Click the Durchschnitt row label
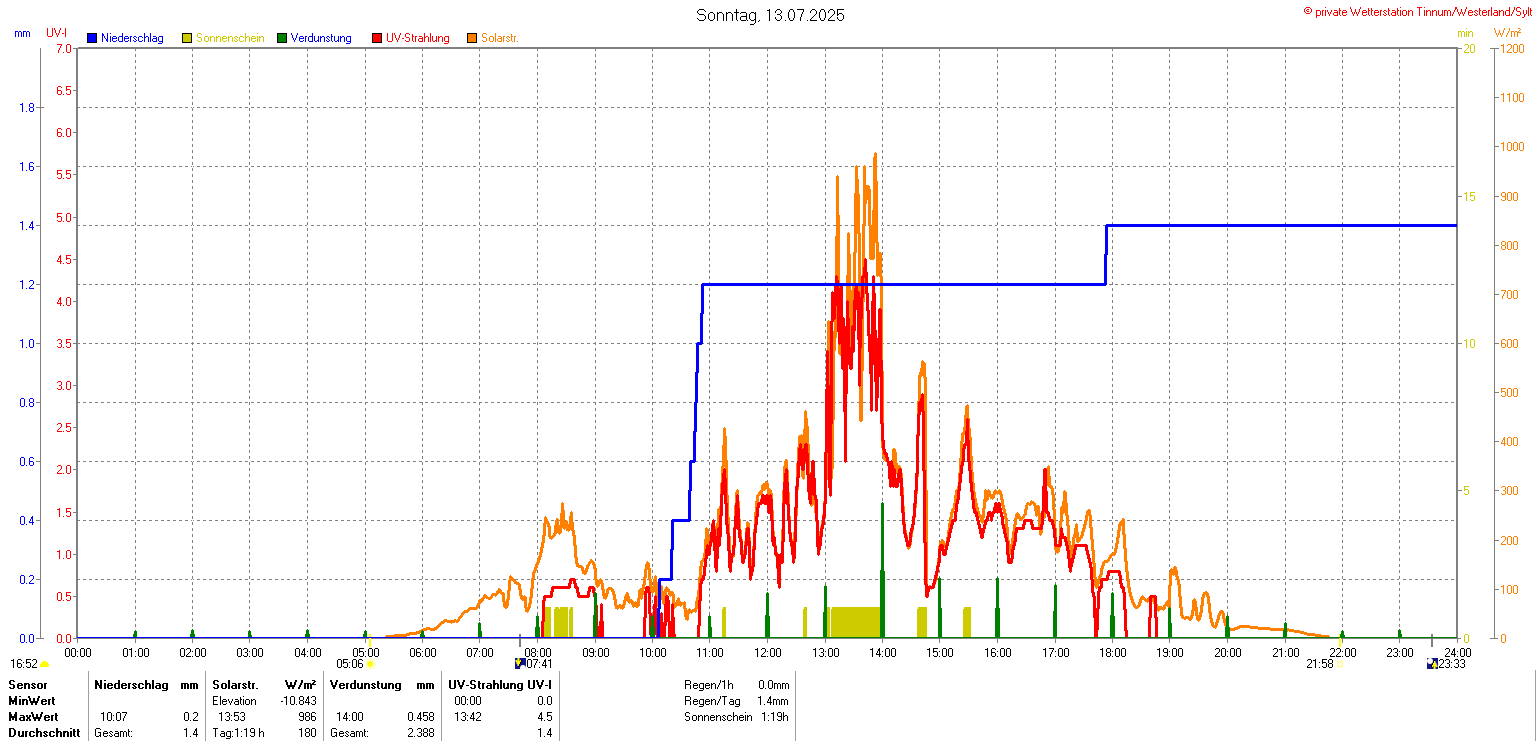Image resolution: width=1536 pixels, height=741 pixels. [44, 733]
